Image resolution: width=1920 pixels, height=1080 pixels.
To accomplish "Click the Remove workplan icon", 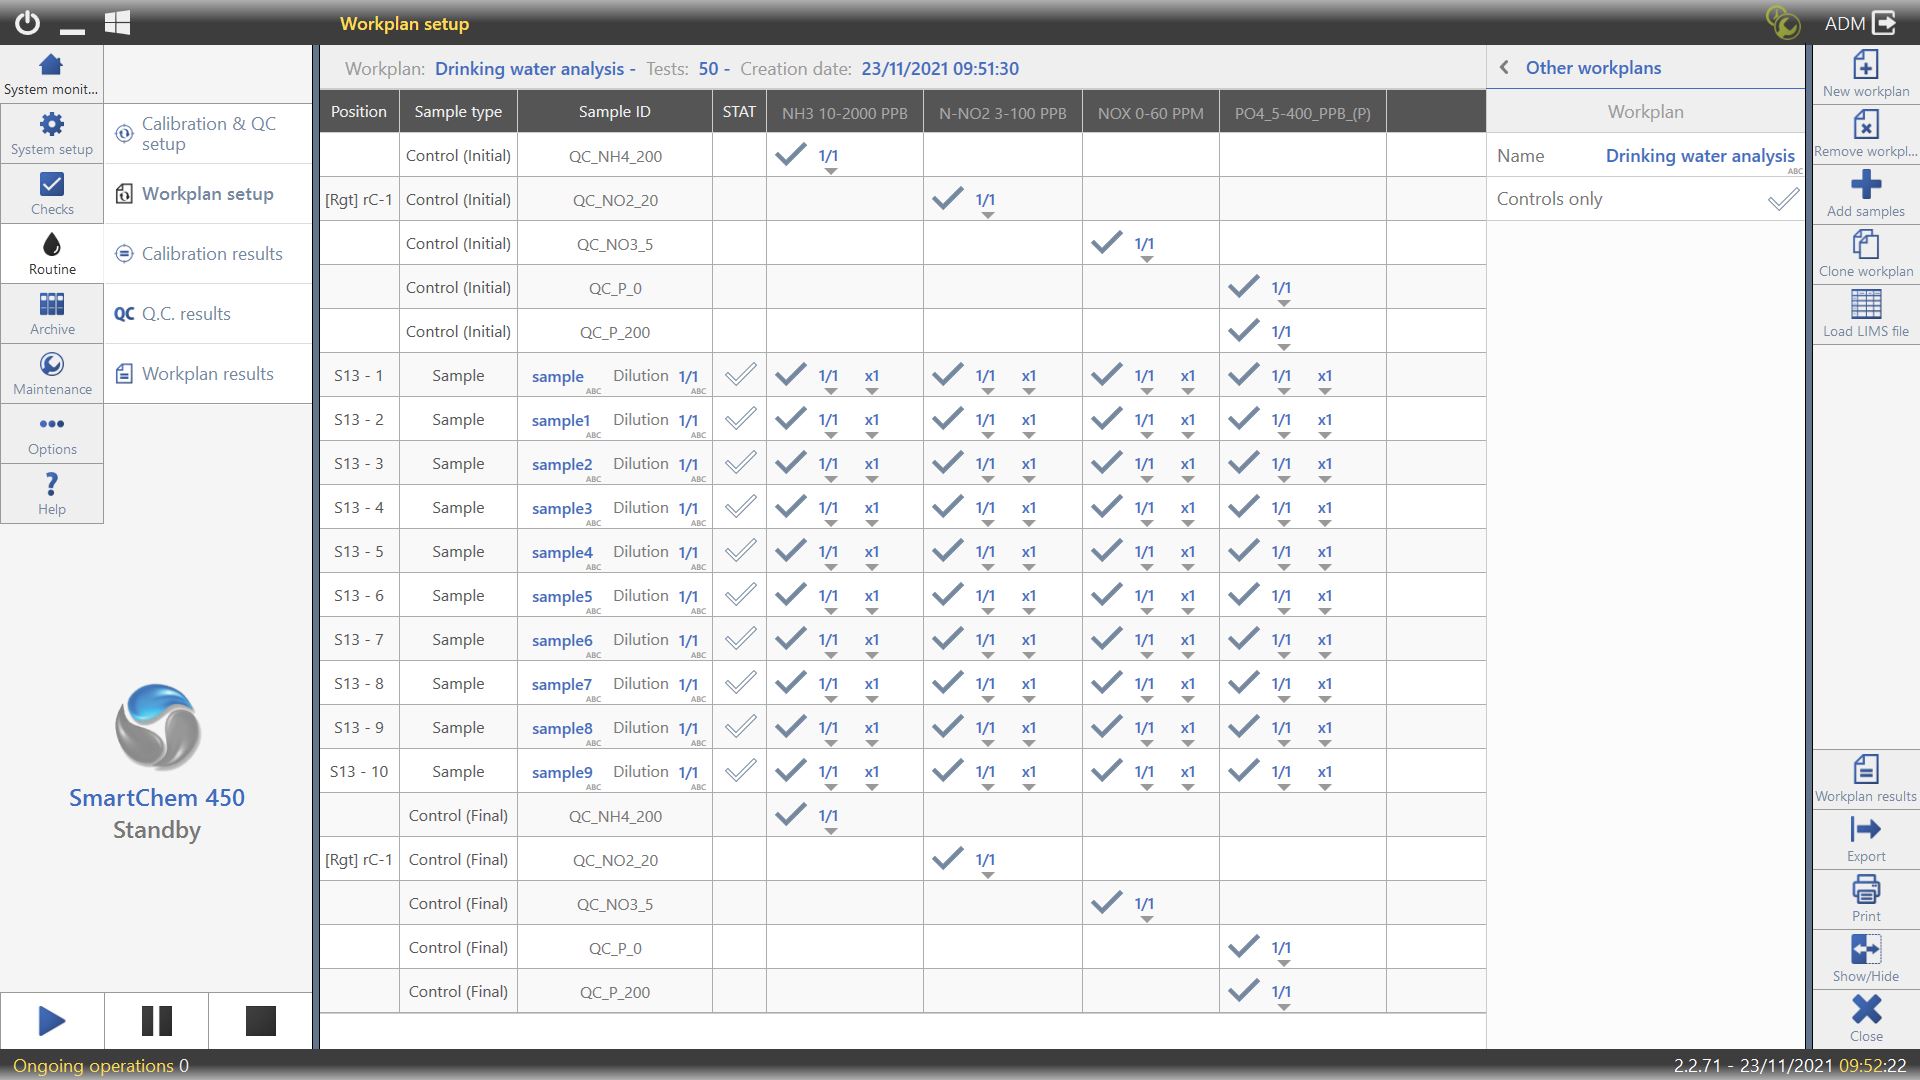I will point(1865,126).
